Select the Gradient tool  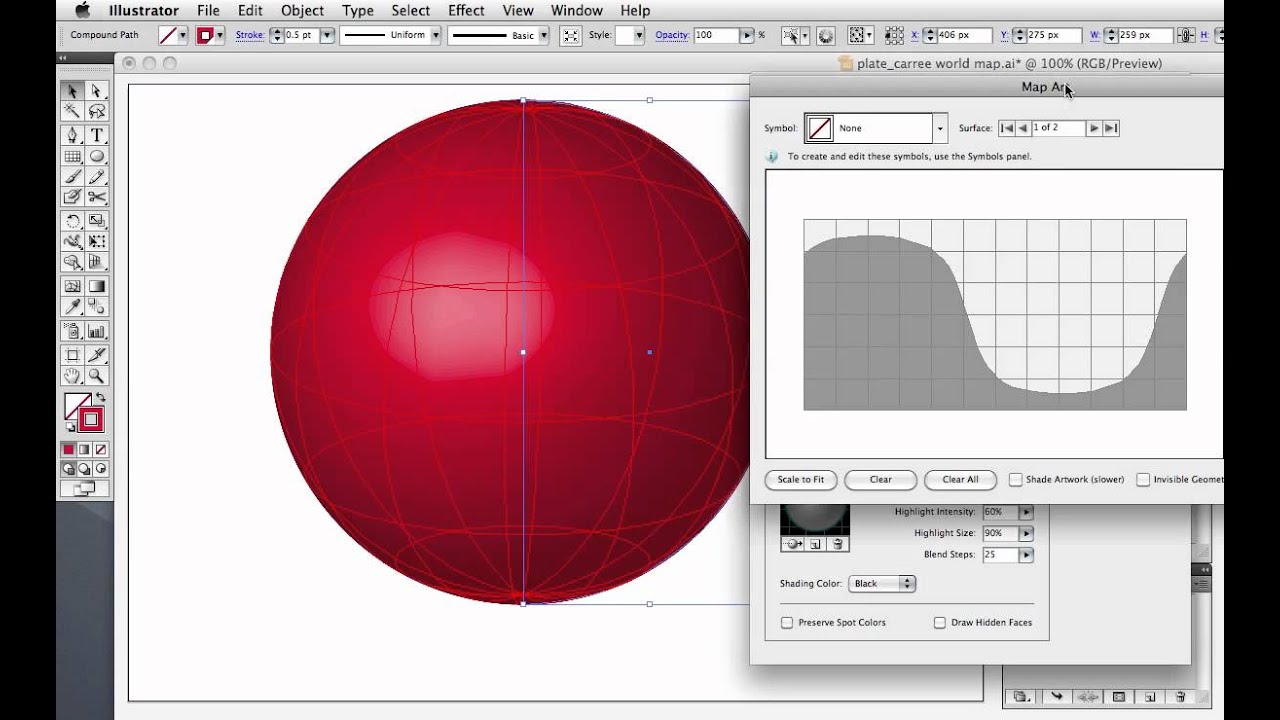coord(96,284)
